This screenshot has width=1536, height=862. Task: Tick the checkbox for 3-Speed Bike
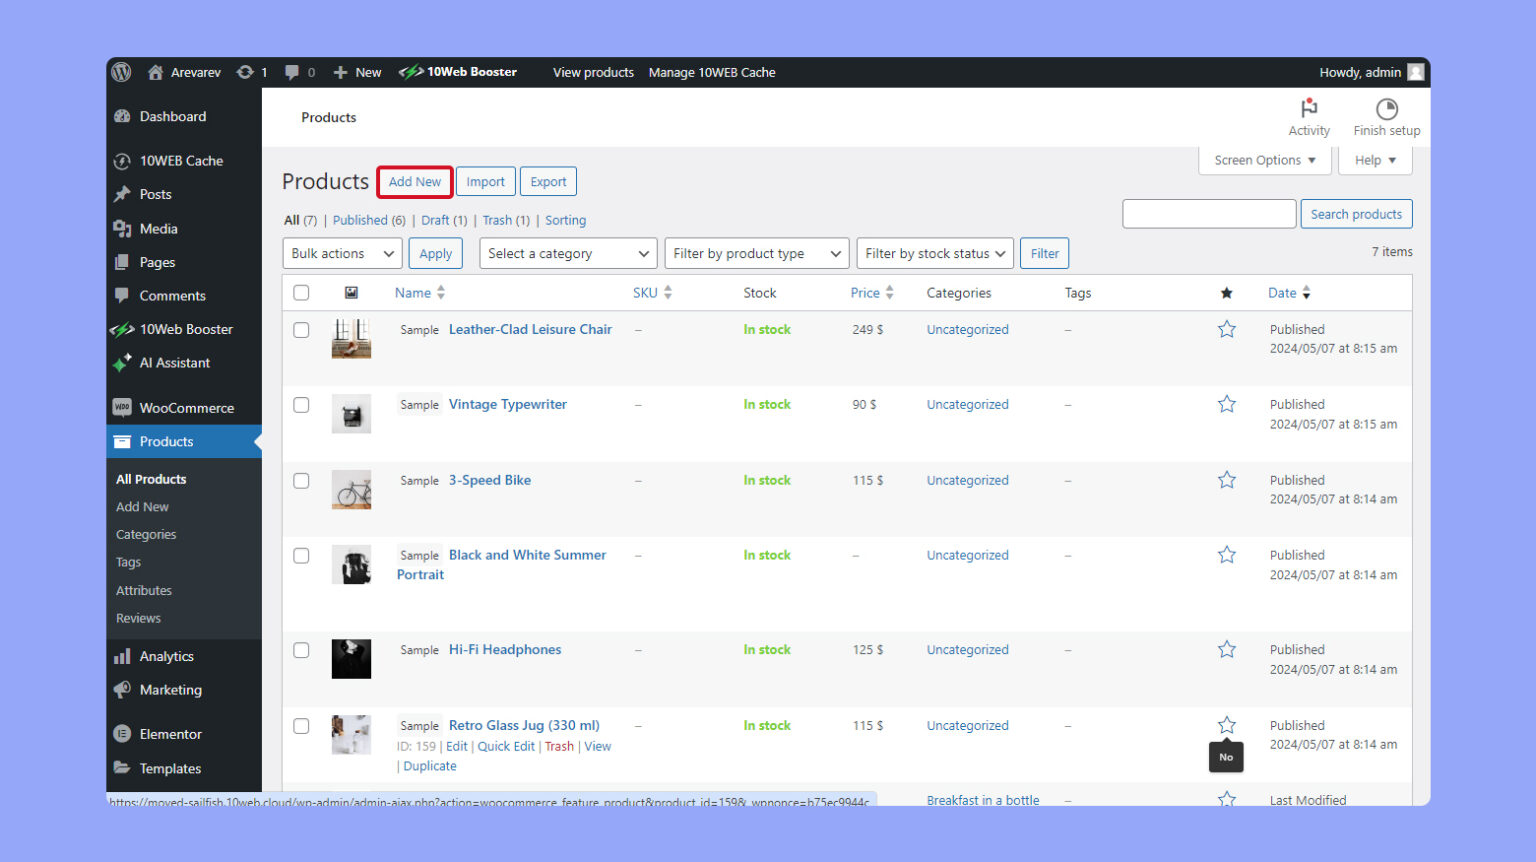pyautogui.click(x=301, y=481)
